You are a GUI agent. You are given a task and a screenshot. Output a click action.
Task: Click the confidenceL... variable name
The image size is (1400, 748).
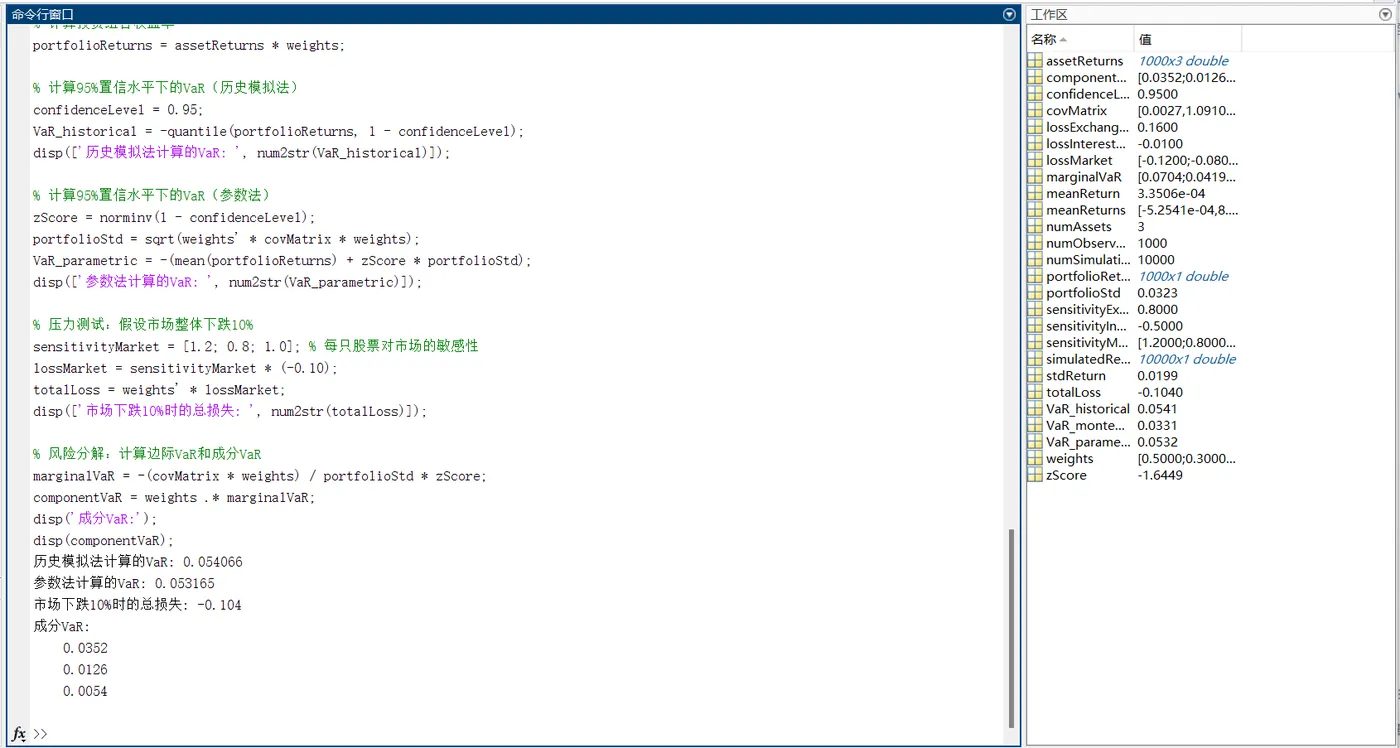point(1087,94)
